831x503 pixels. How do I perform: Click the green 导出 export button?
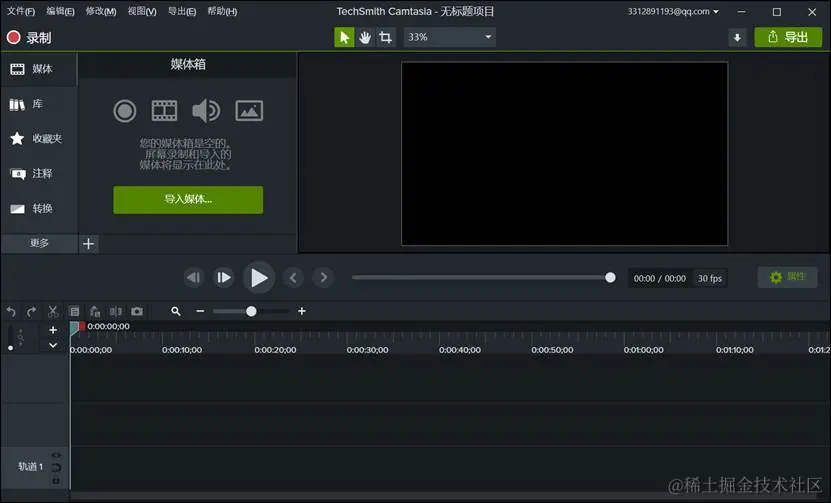click(788, 37)
